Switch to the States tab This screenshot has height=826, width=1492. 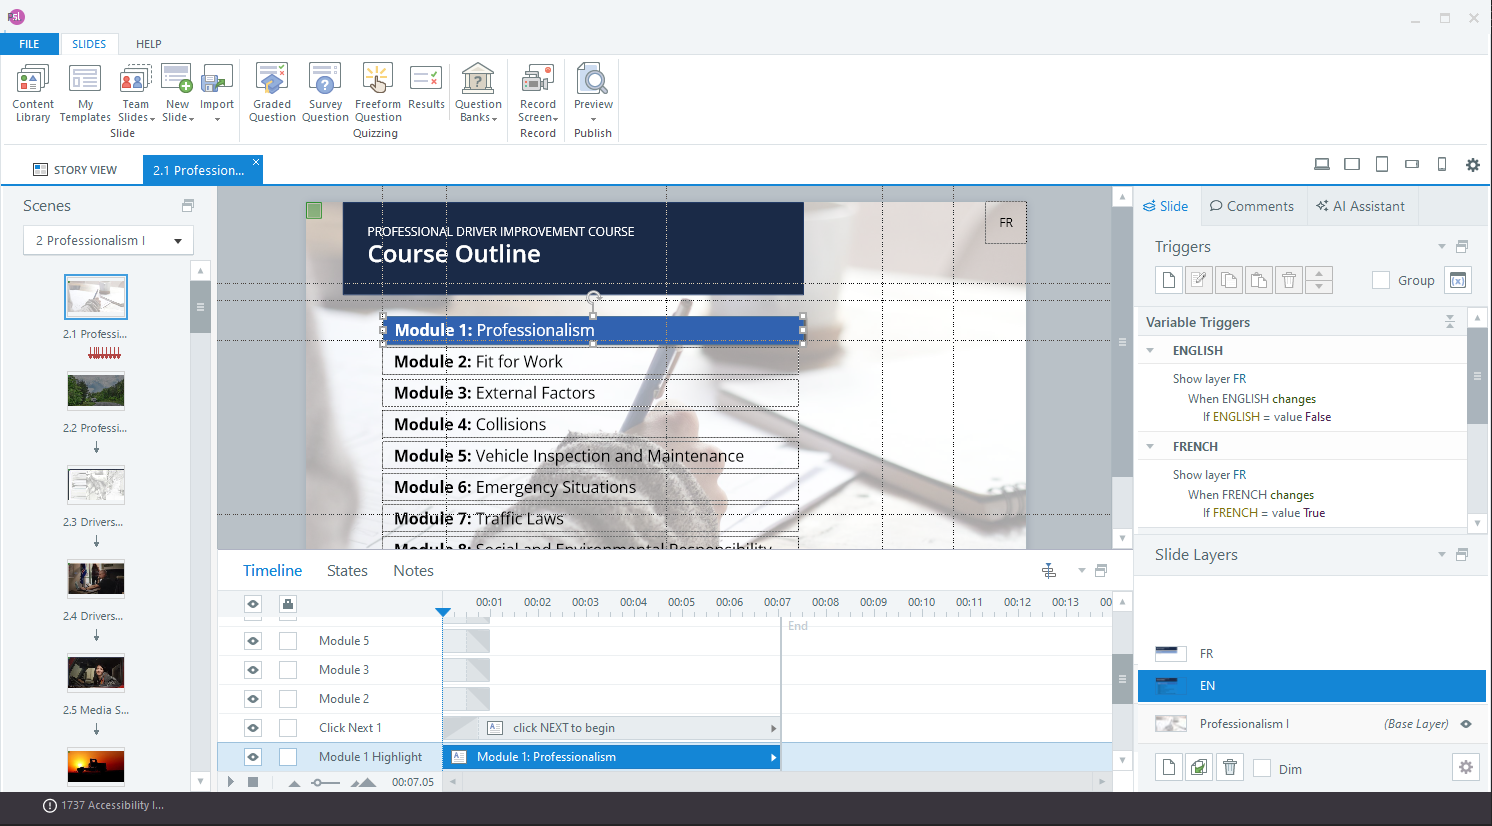(347, 570)
